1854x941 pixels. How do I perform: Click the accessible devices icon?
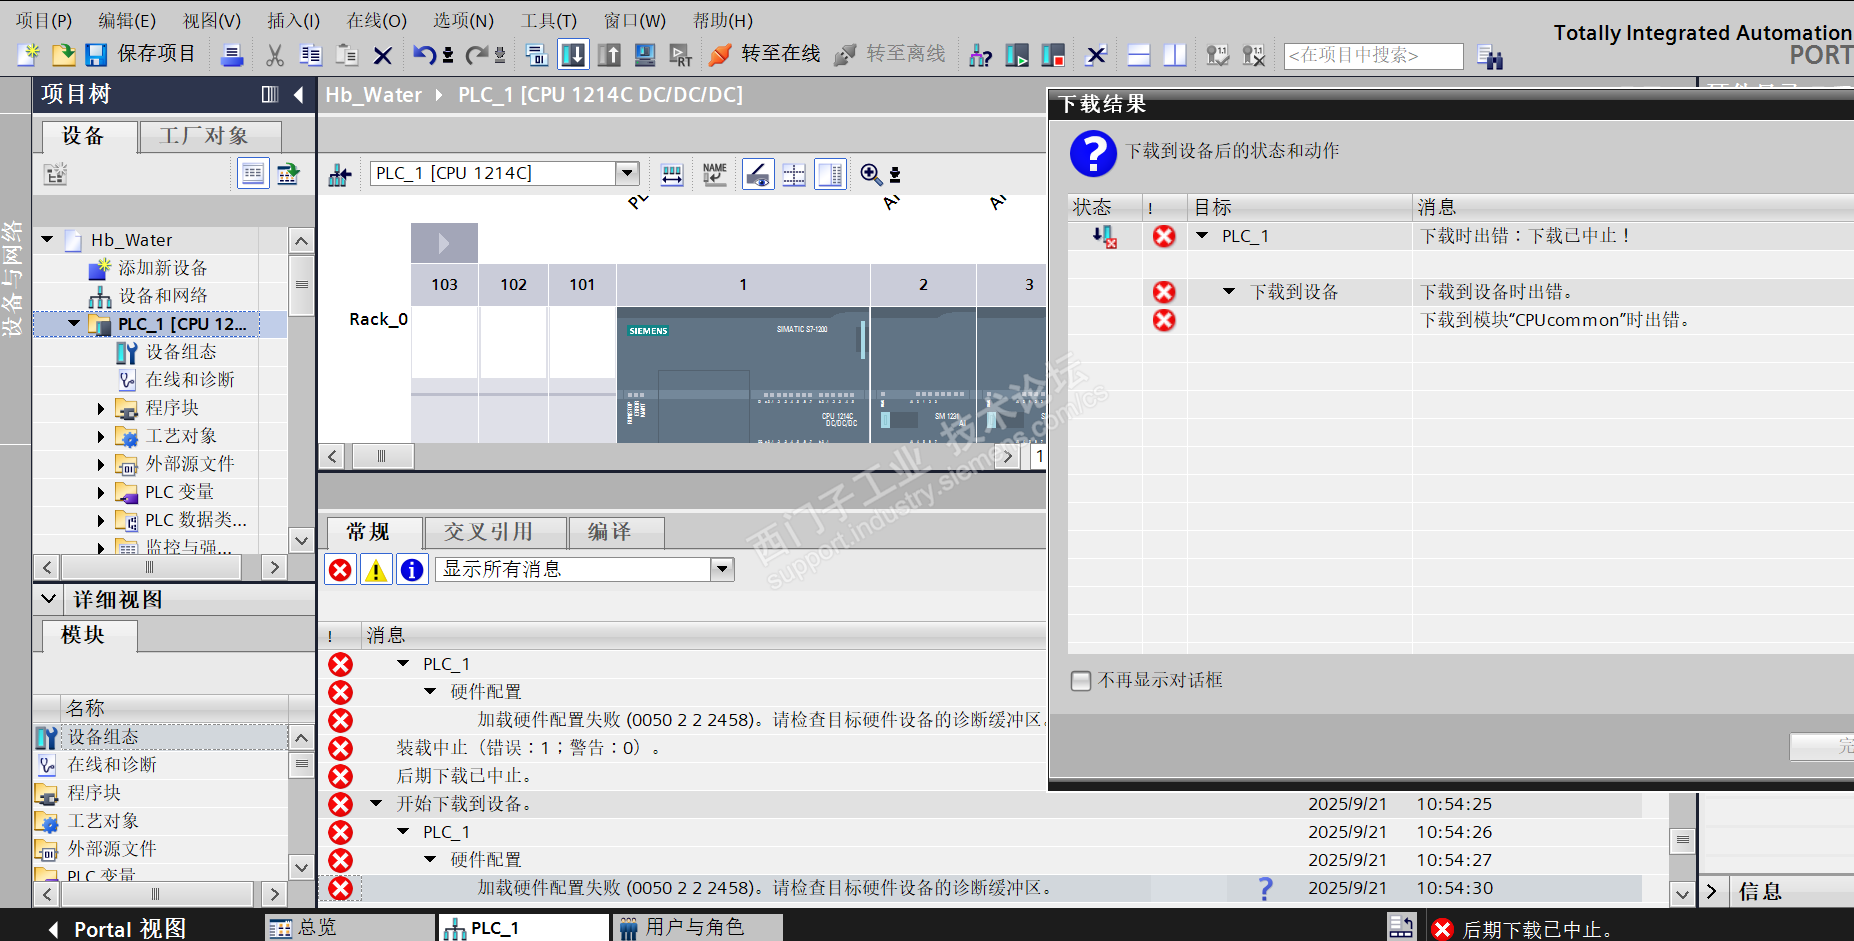980,55
